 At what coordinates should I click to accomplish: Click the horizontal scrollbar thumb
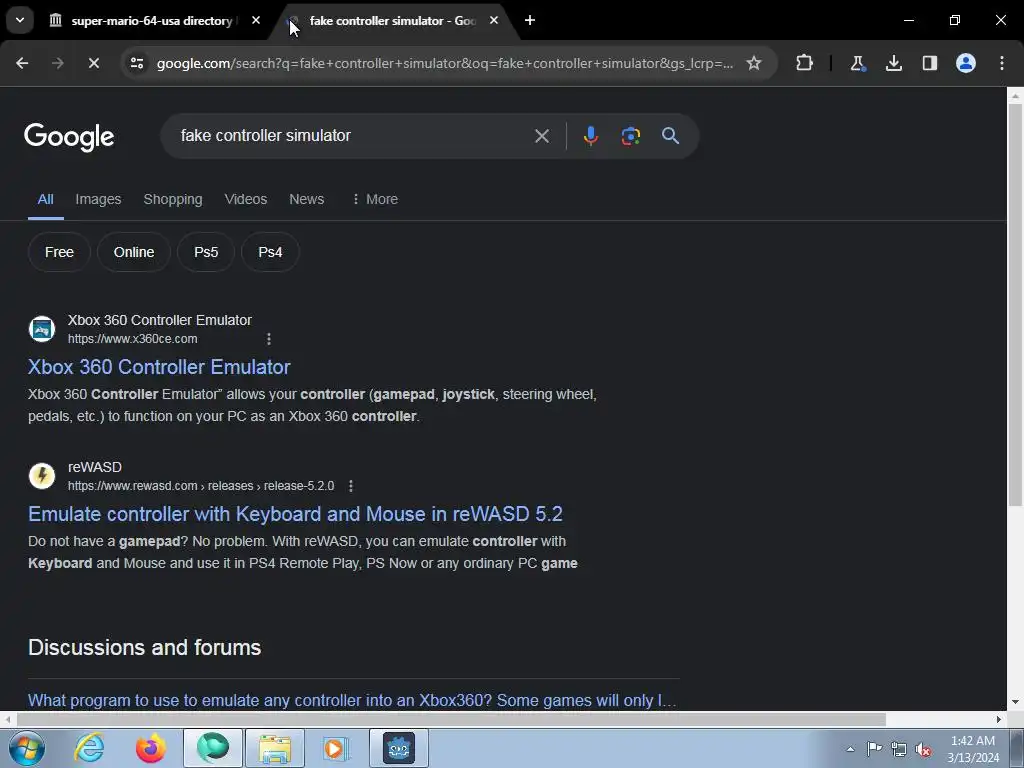pyautogui.click(x=451, y=719)
